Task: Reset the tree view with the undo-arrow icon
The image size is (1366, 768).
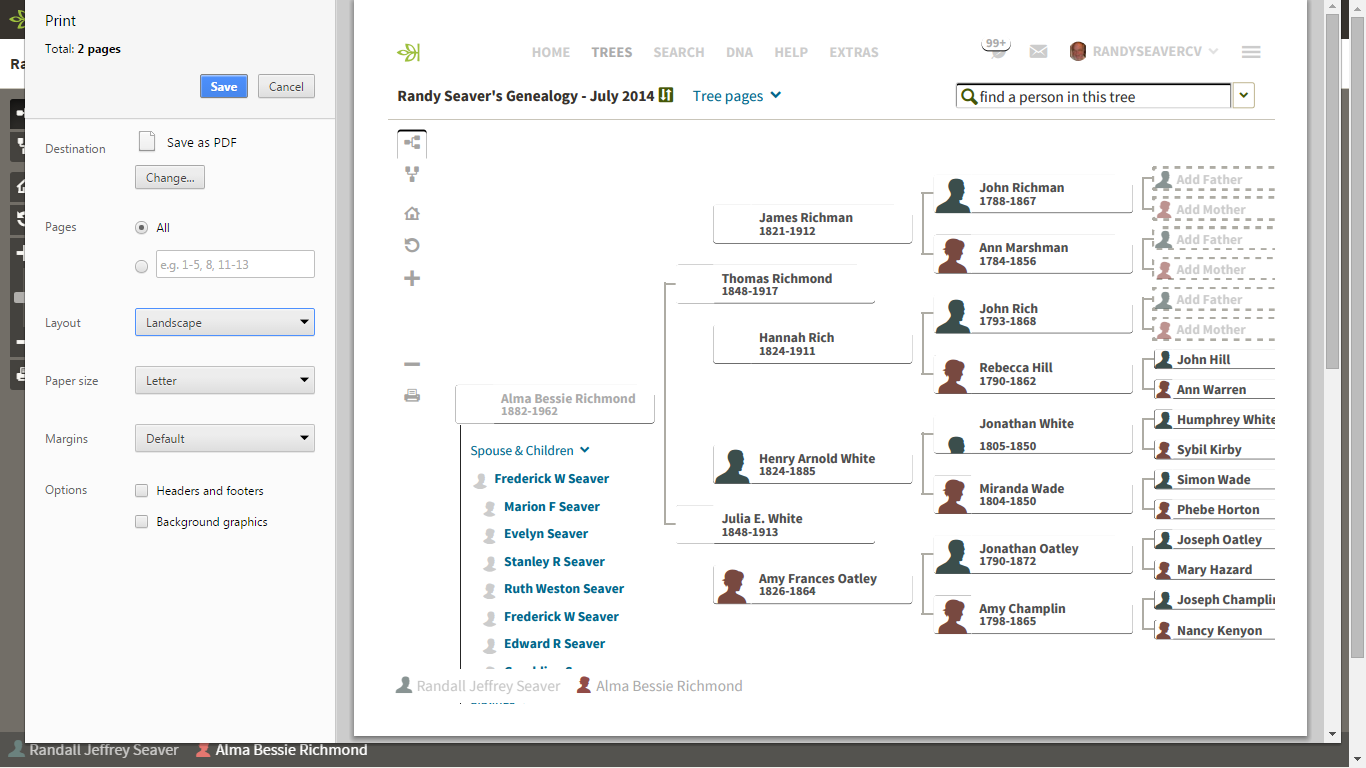Action: (x=412, y=245)
